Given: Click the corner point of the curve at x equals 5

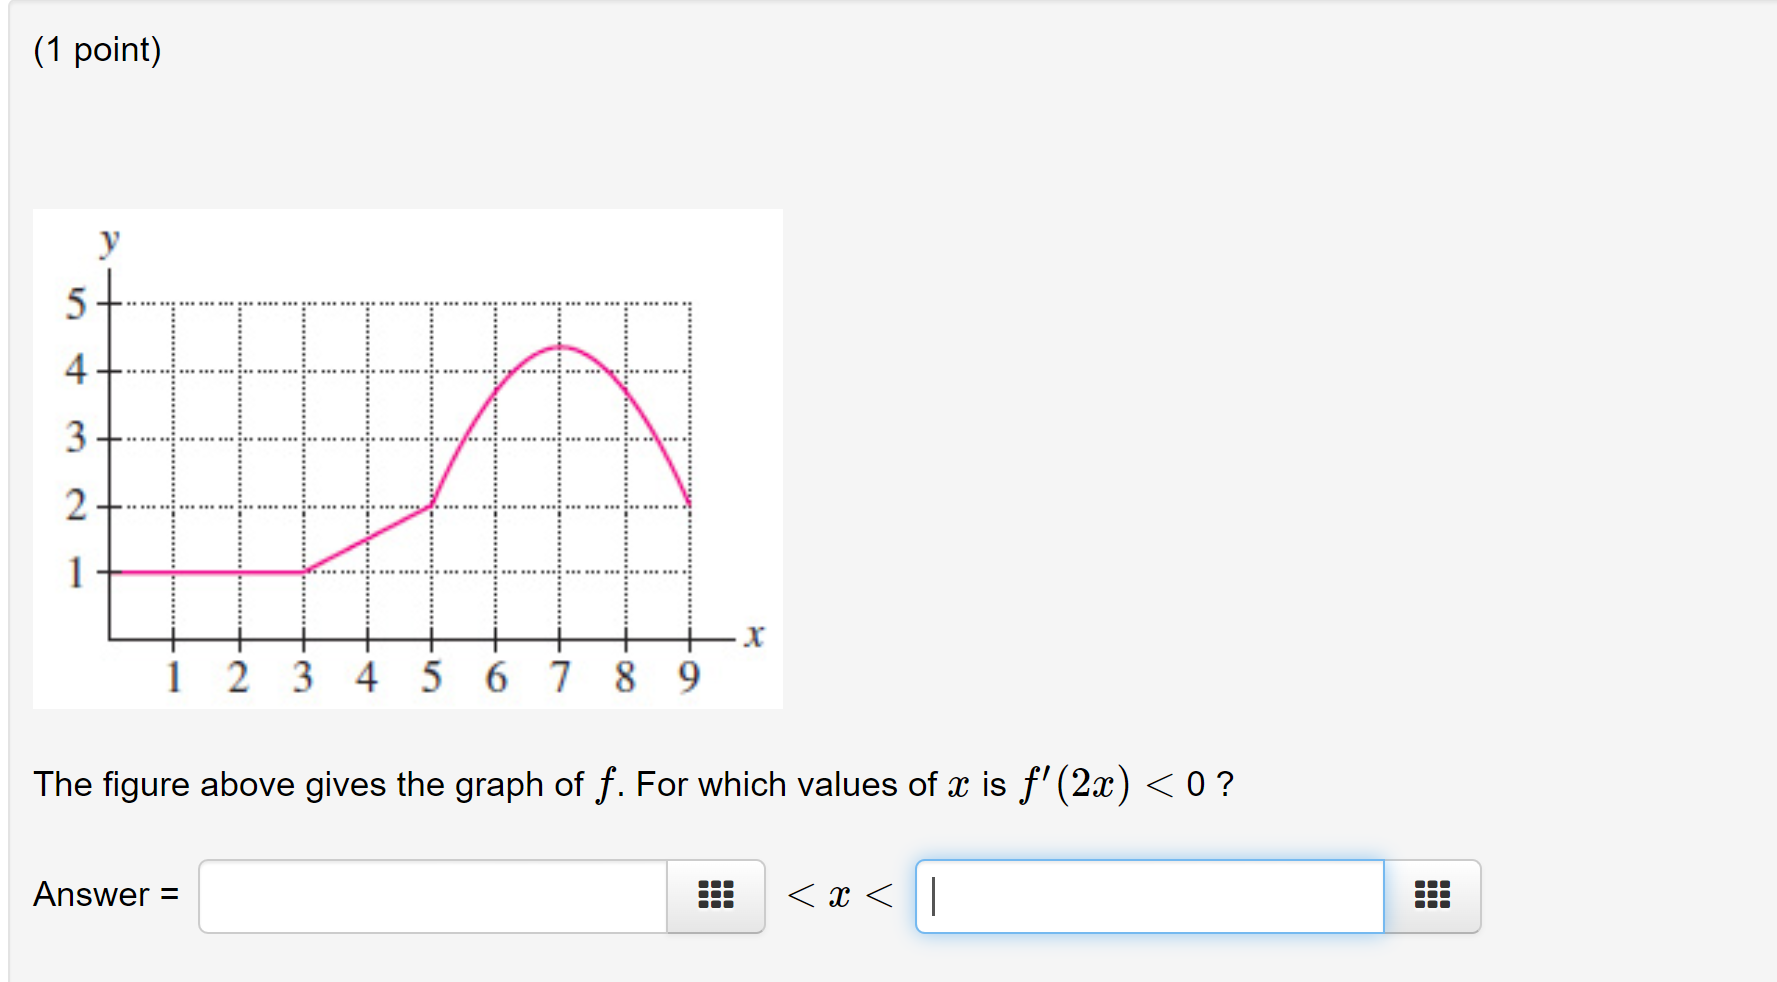Looking at the screenshot, I should click(x=432, y=506).
